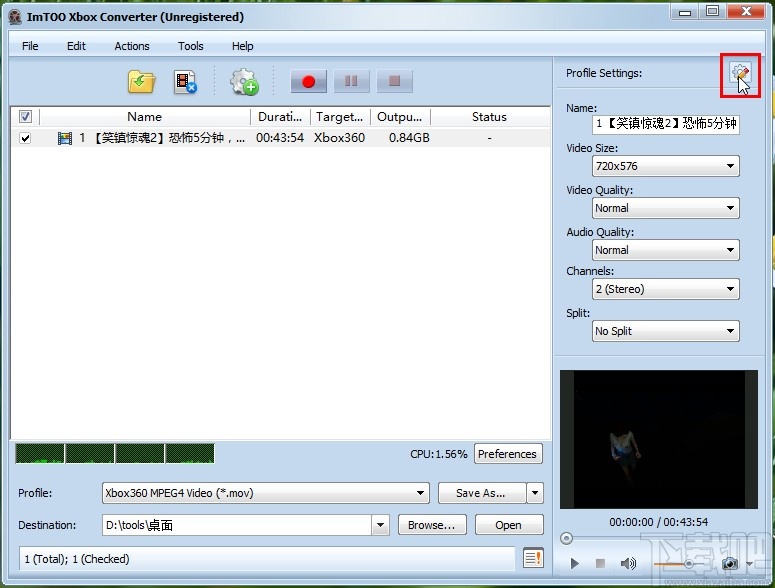Viewport: 775px width, 588px height.
Task: Take a snapshot with the camera icon
Action: point(730,563)
